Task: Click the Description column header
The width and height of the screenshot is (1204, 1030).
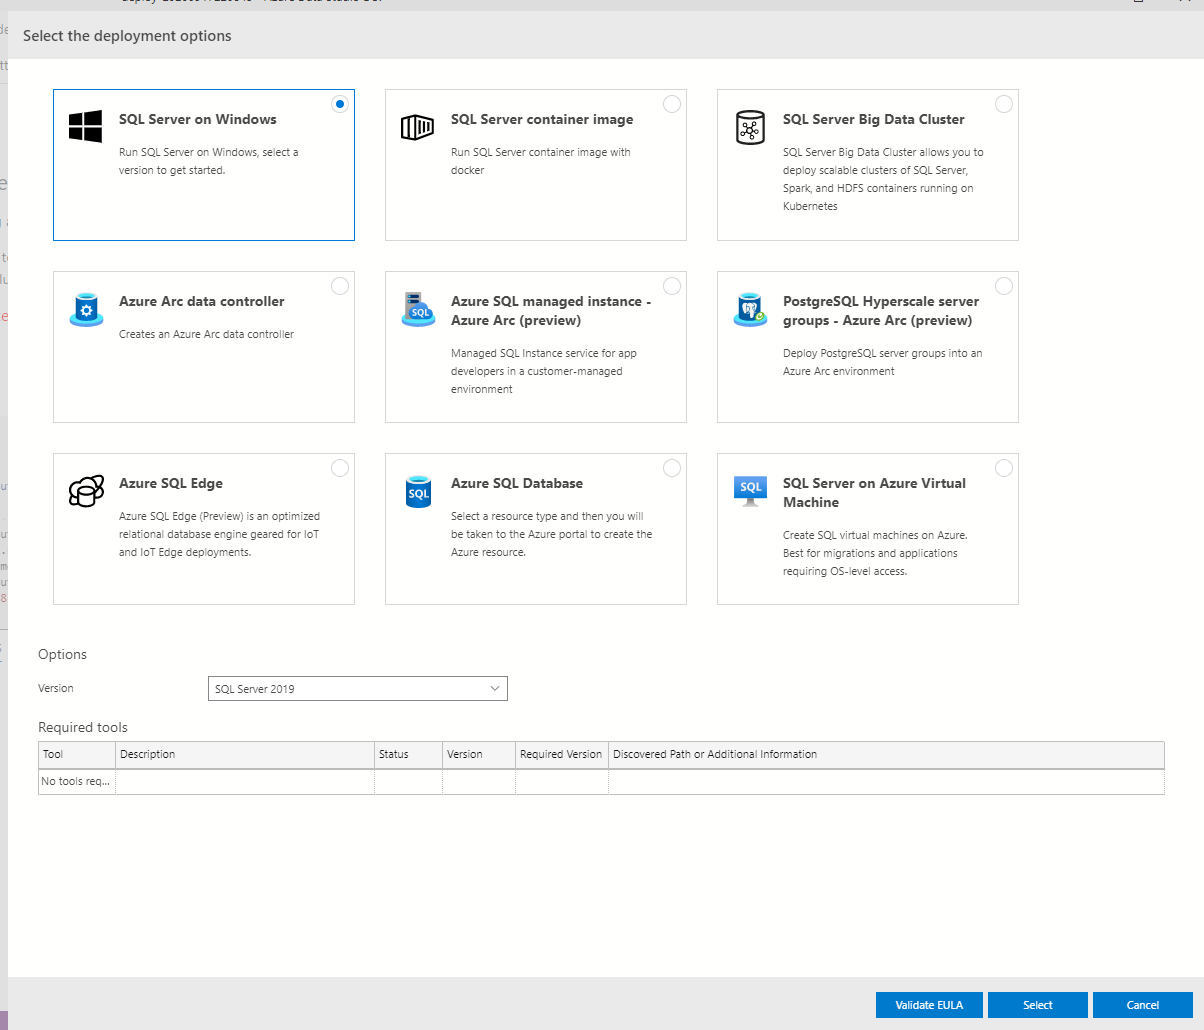Action: click(245, 754)
